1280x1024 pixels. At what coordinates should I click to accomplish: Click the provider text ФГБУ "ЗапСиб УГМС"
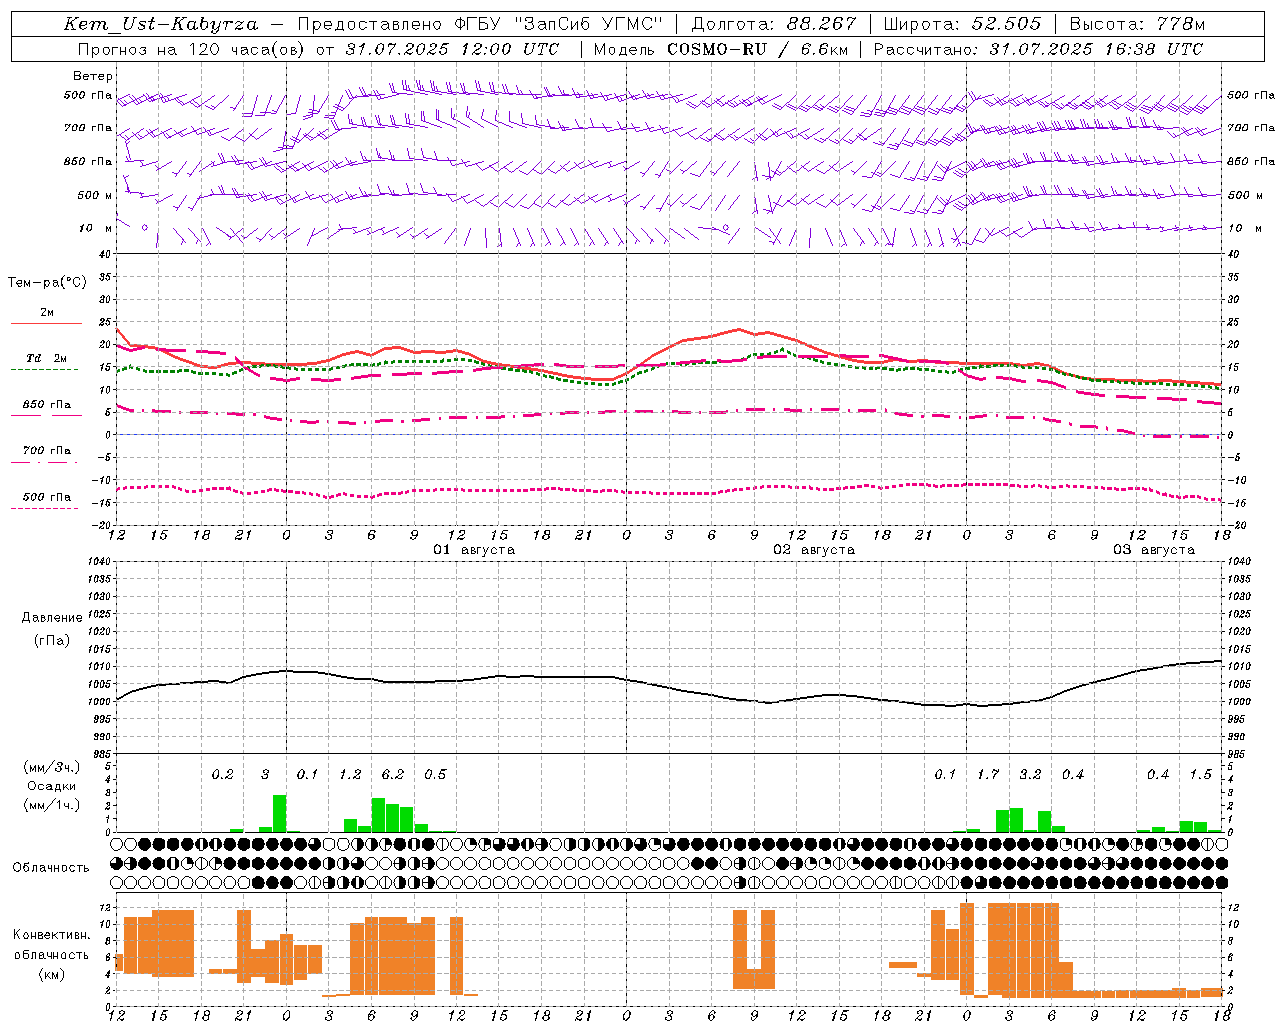click(560, 24)
